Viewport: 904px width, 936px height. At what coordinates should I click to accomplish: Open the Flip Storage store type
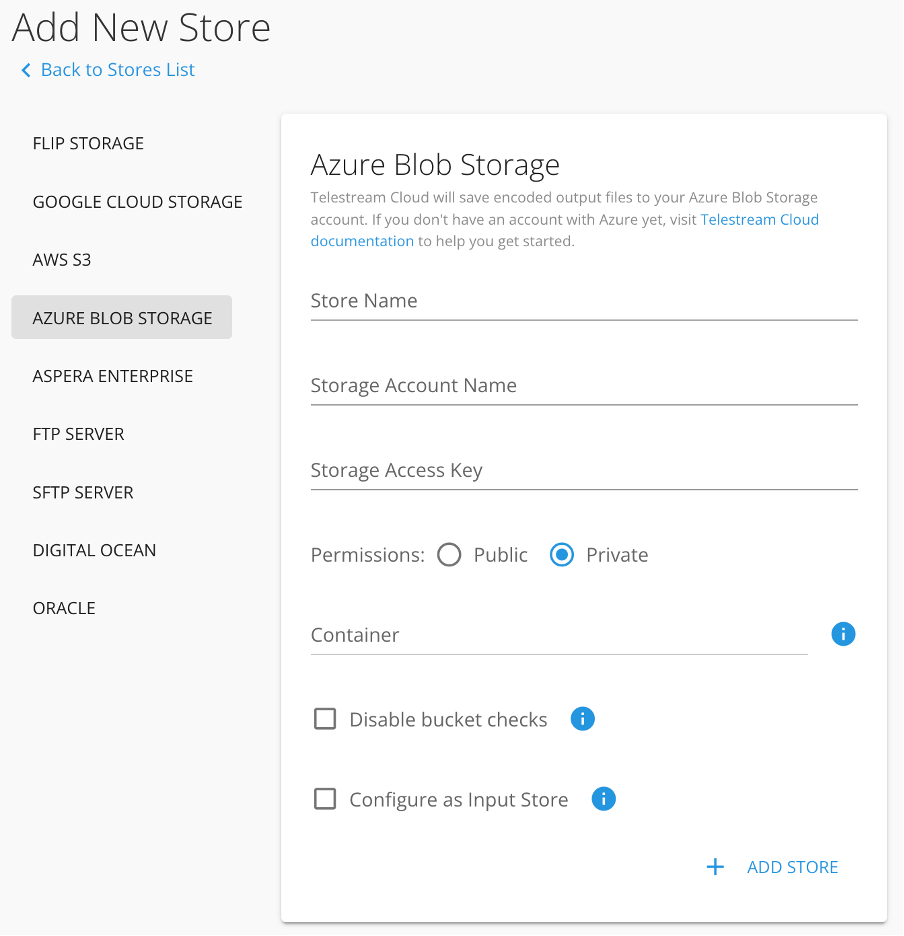88,143
